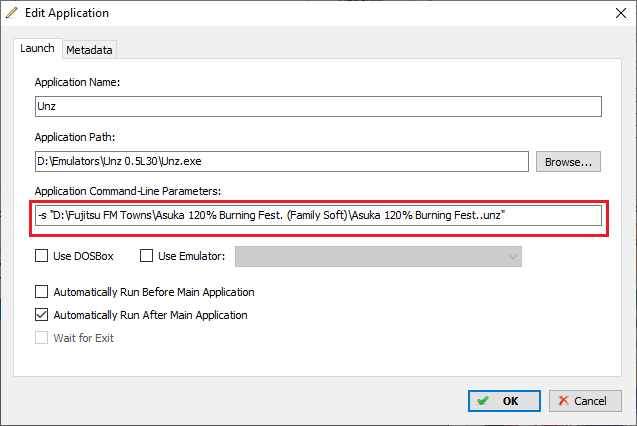Switch to the Metadata tab

pyautogui.click(x=89, y=50)
